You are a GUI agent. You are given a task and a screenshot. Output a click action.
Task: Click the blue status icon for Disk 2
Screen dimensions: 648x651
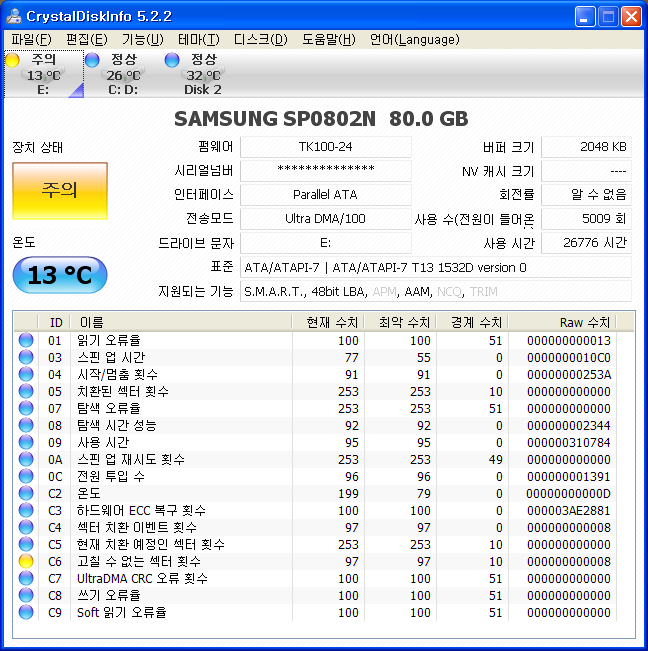172,60
